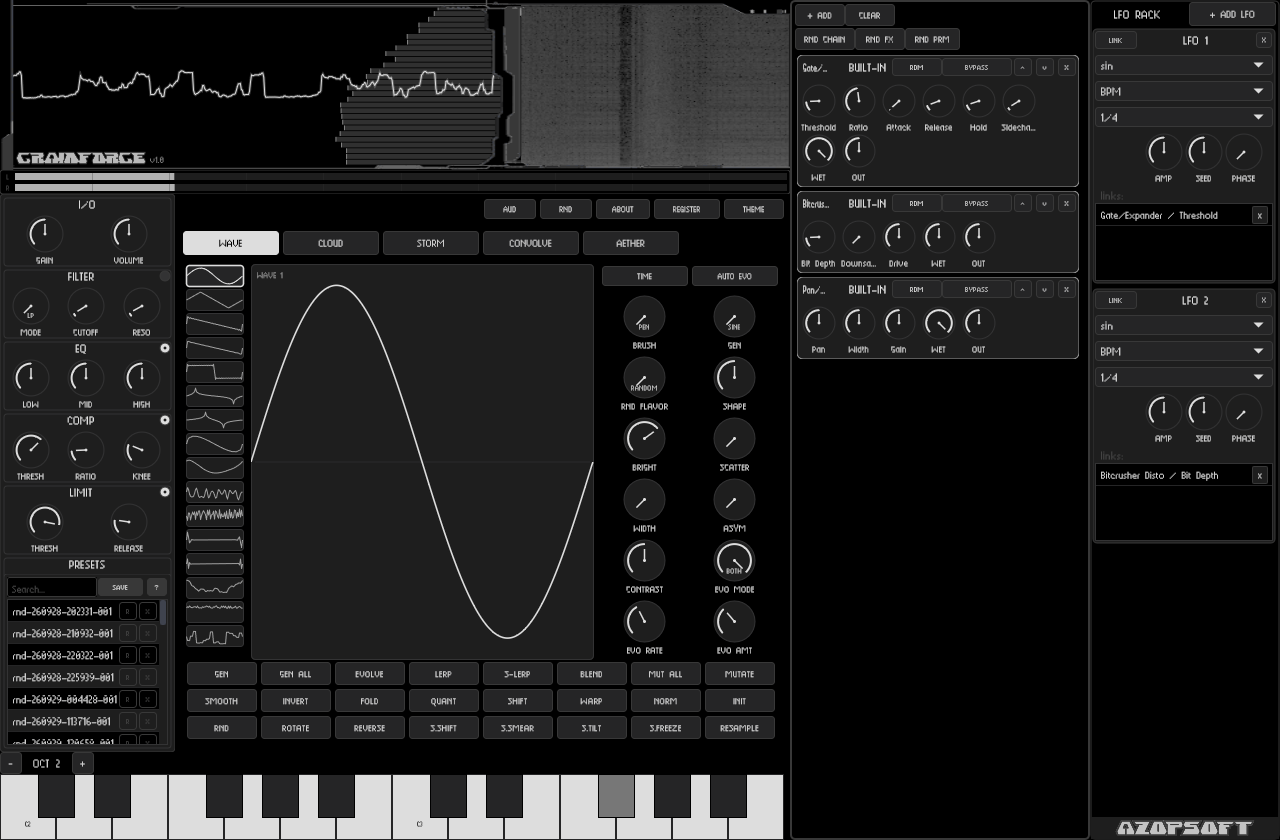
Task: Click the EVOLVE wave operation button
Action: click(x=369, y=674)
